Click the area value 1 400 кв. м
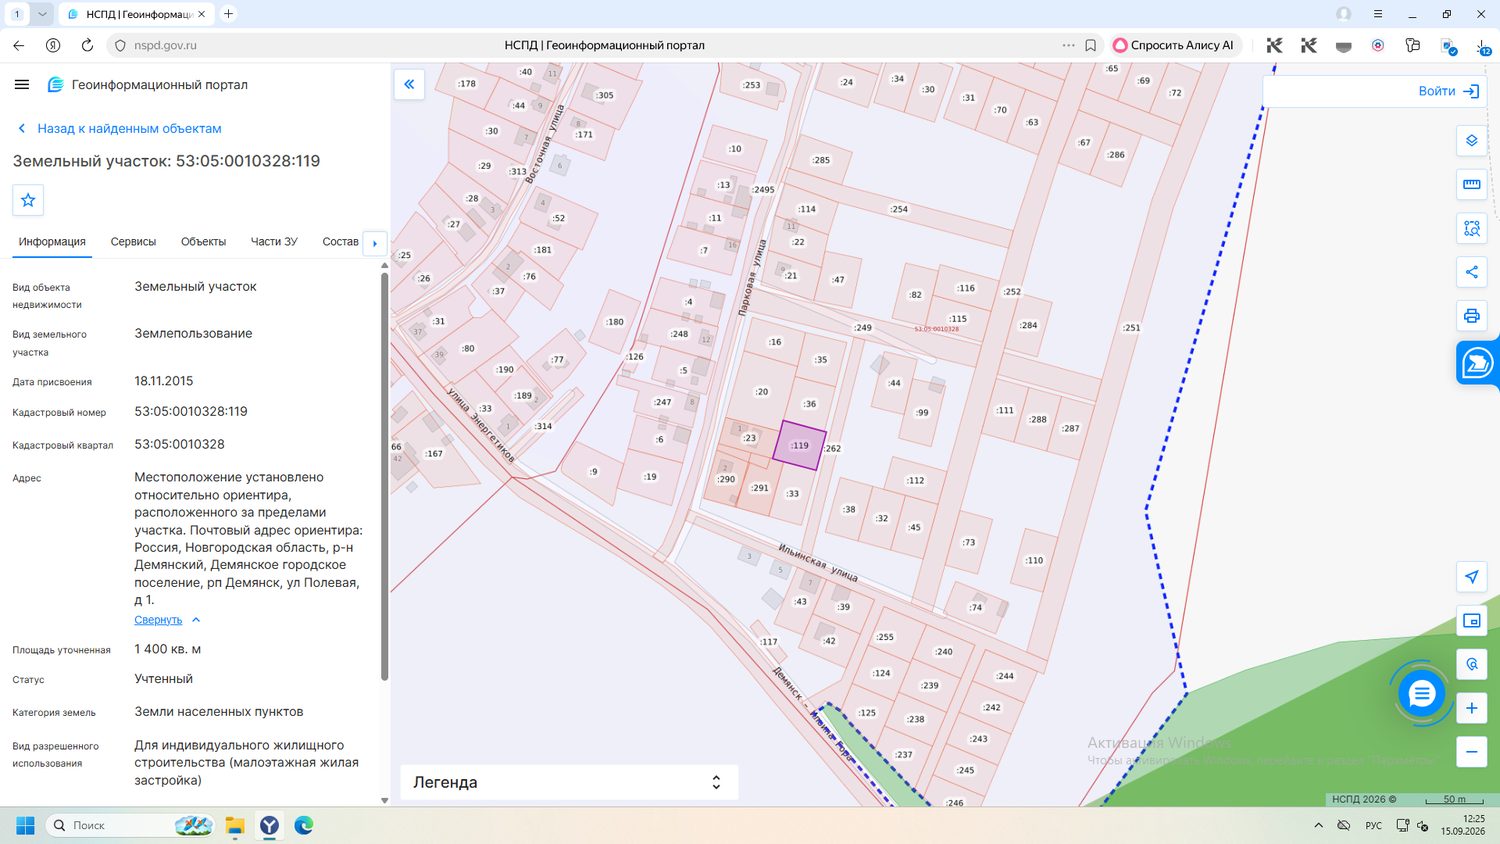The image size is (1500, 844). pyautogui.click(x=168, y=649)
